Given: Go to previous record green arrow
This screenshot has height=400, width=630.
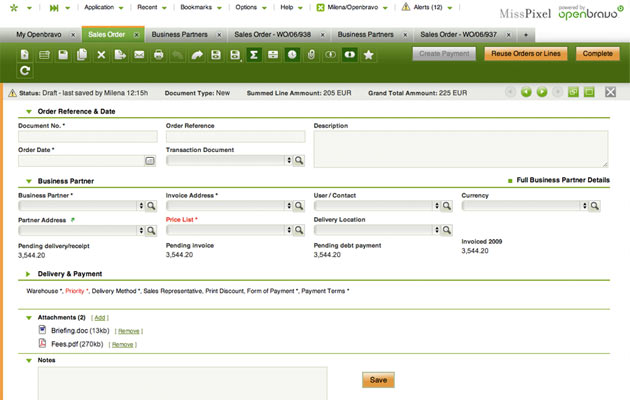Looking at the screenshot, I should [x=526, y=92].
